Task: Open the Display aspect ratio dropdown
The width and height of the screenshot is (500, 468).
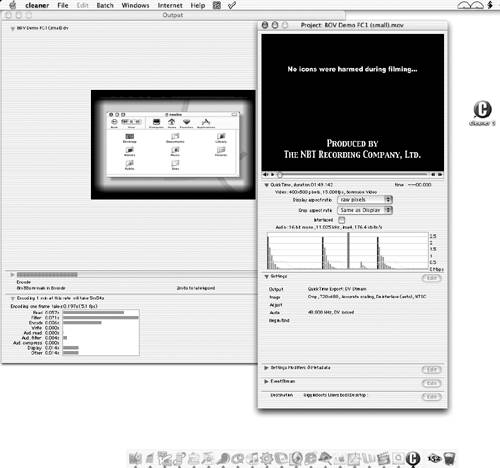Action: tap(365, 200)
